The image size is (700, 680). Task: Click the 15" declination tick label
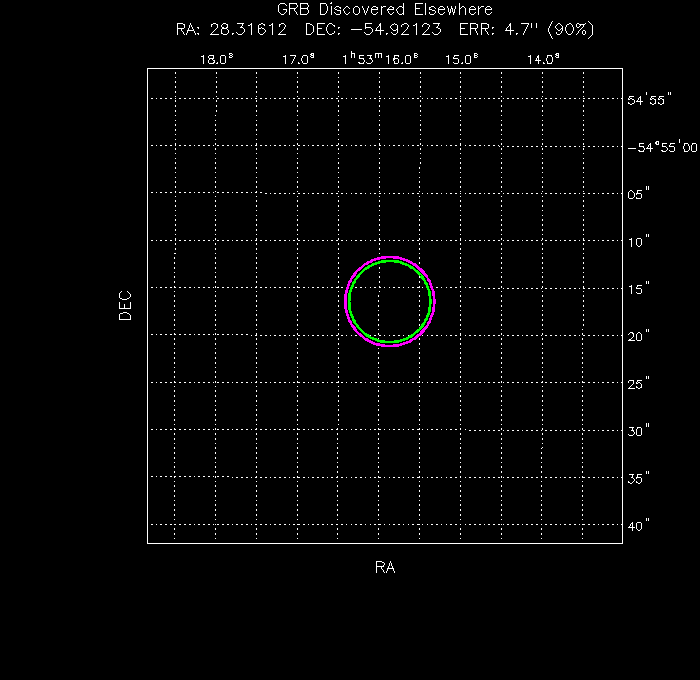coord(638,289)
